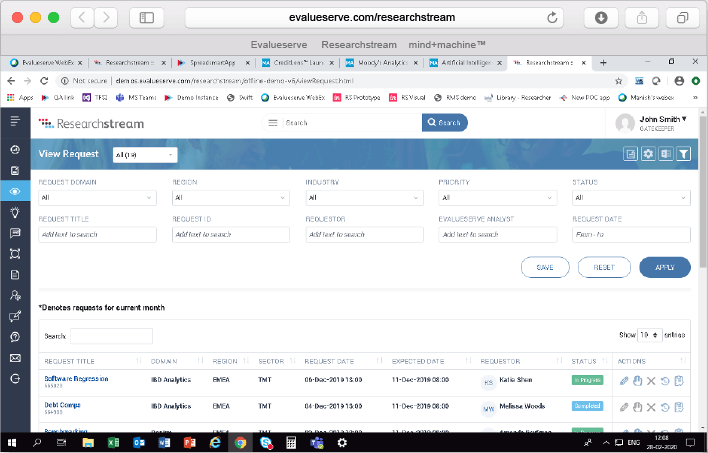Screen dimensions: 708x453
Task: Click the APPLY filter button
Action: click(665, 267)
